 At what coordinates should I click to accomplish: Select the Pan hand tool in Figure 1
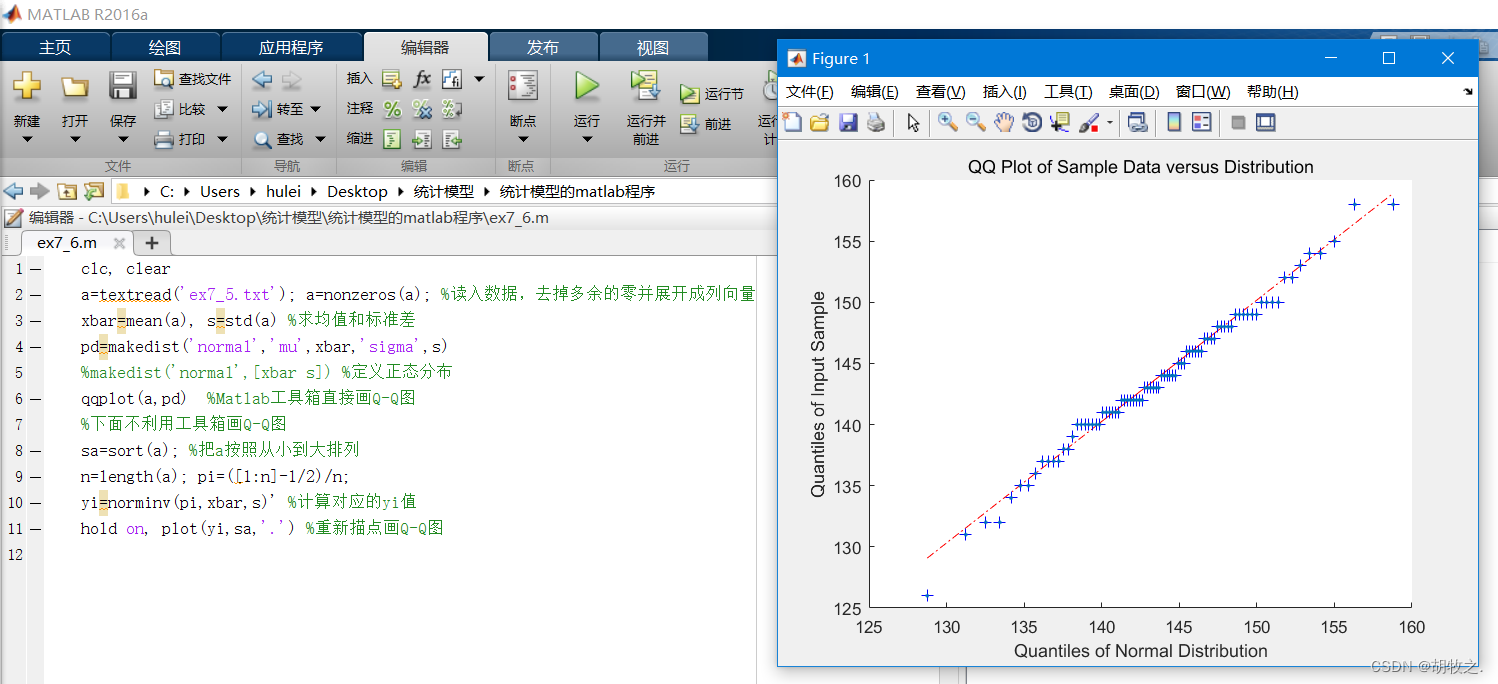click(x=1004, y=122)
